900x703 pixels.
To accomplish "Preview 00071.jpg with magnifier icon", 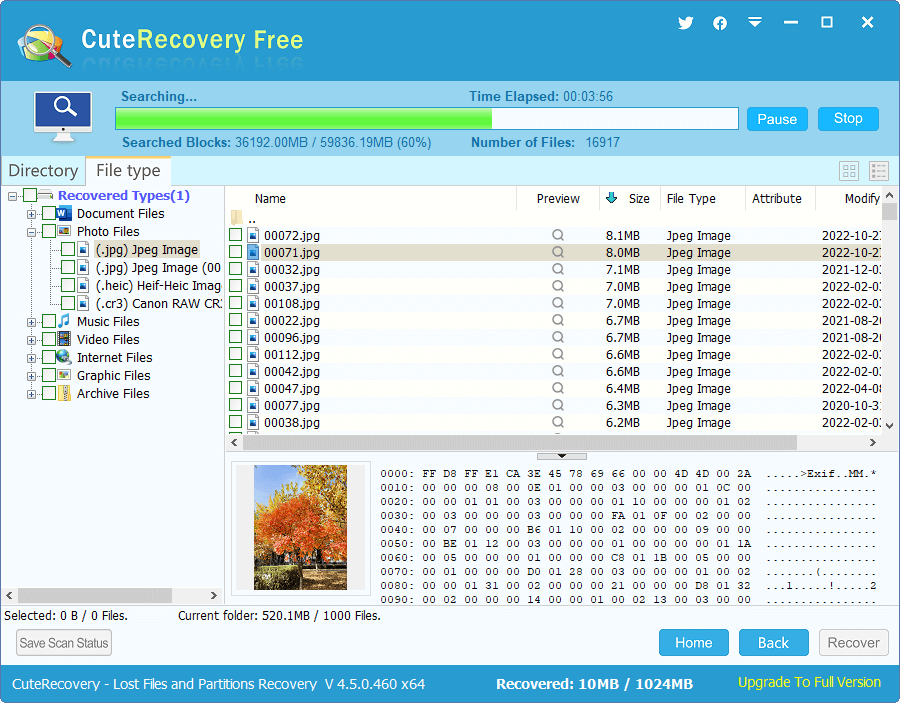I will (557, 252).
